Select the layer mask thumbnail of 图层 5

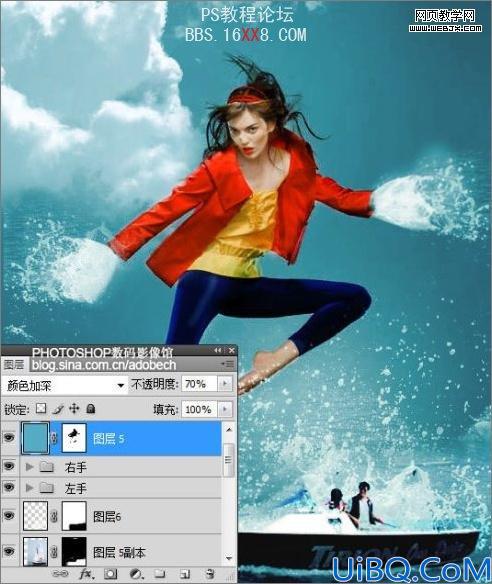pos(74,438)
